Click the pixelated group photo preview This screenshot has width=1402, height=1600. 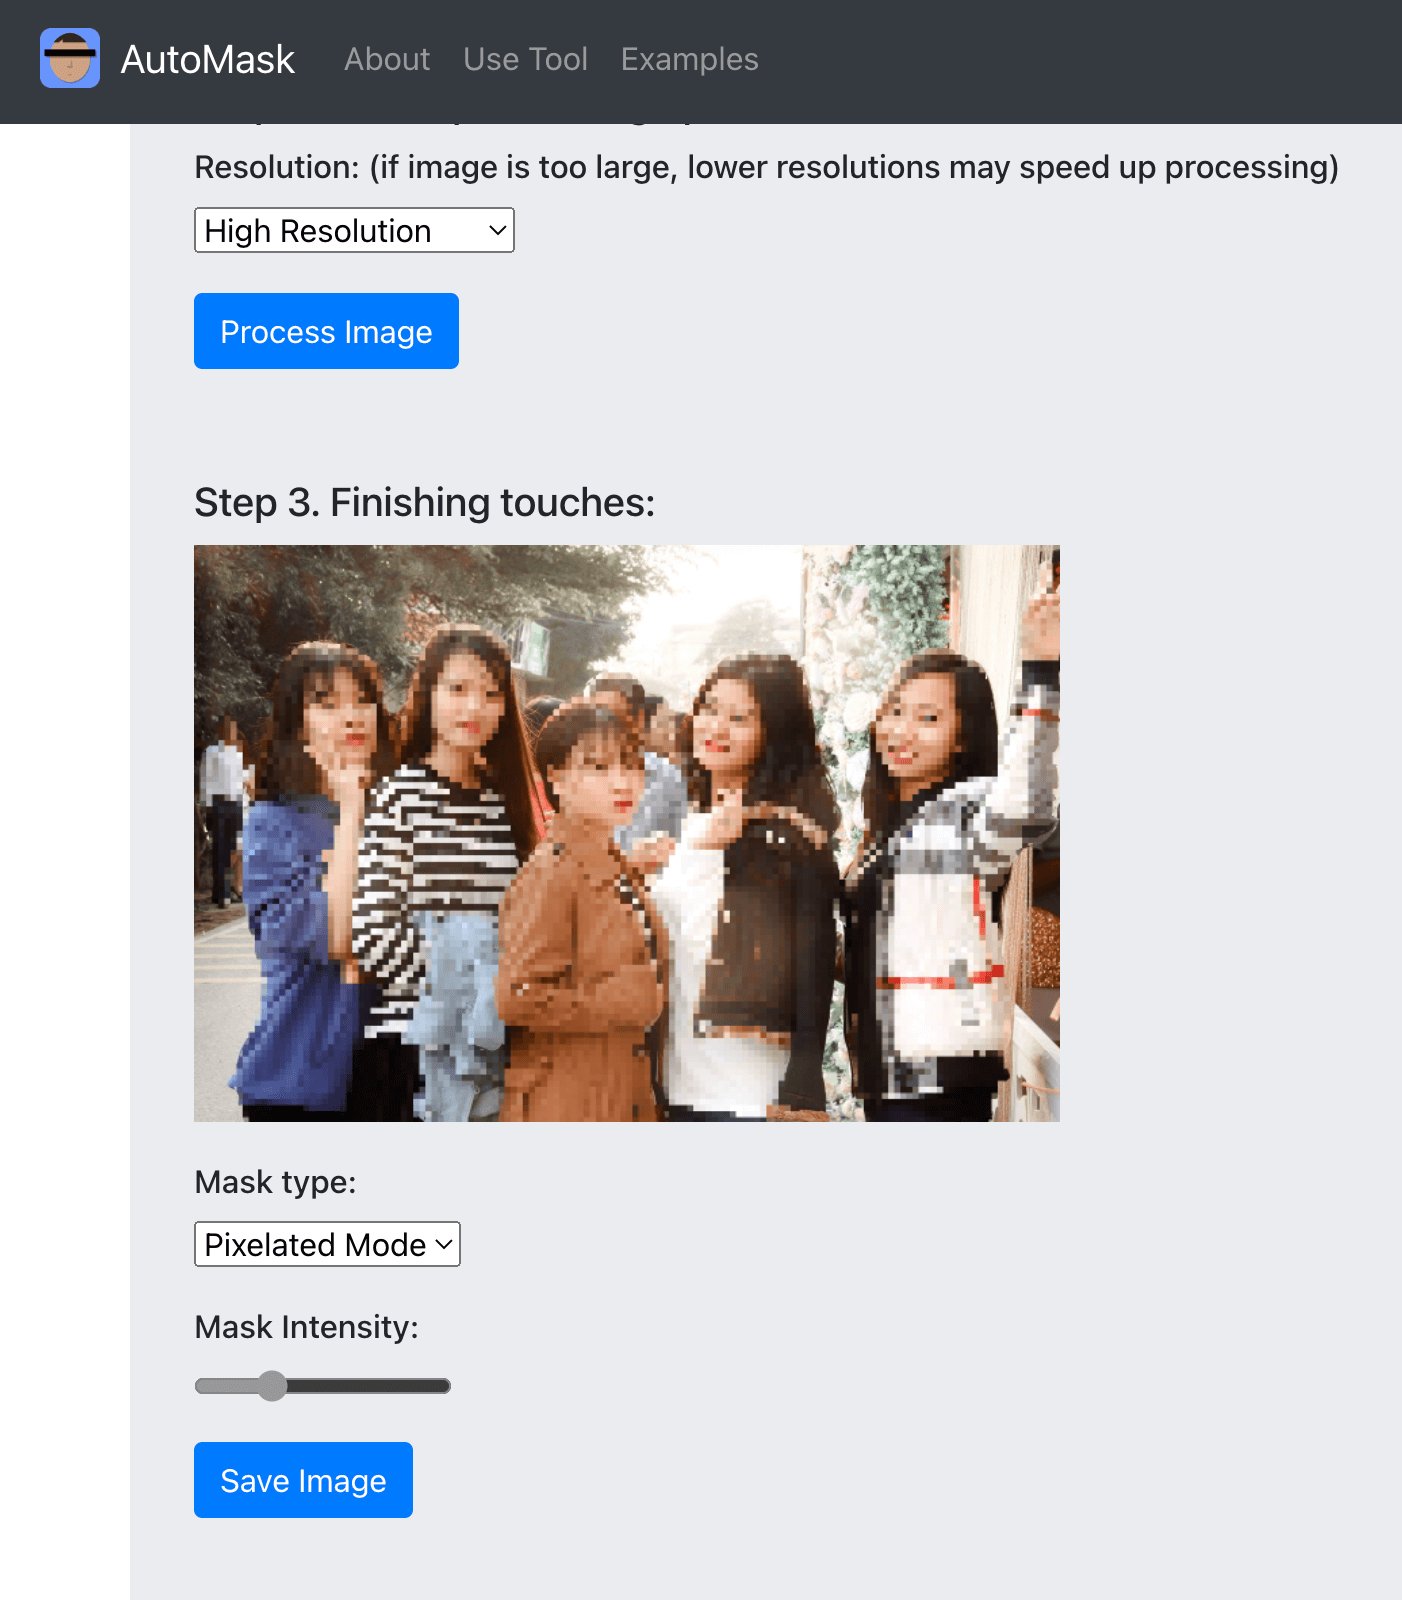(x=626, y=832)
